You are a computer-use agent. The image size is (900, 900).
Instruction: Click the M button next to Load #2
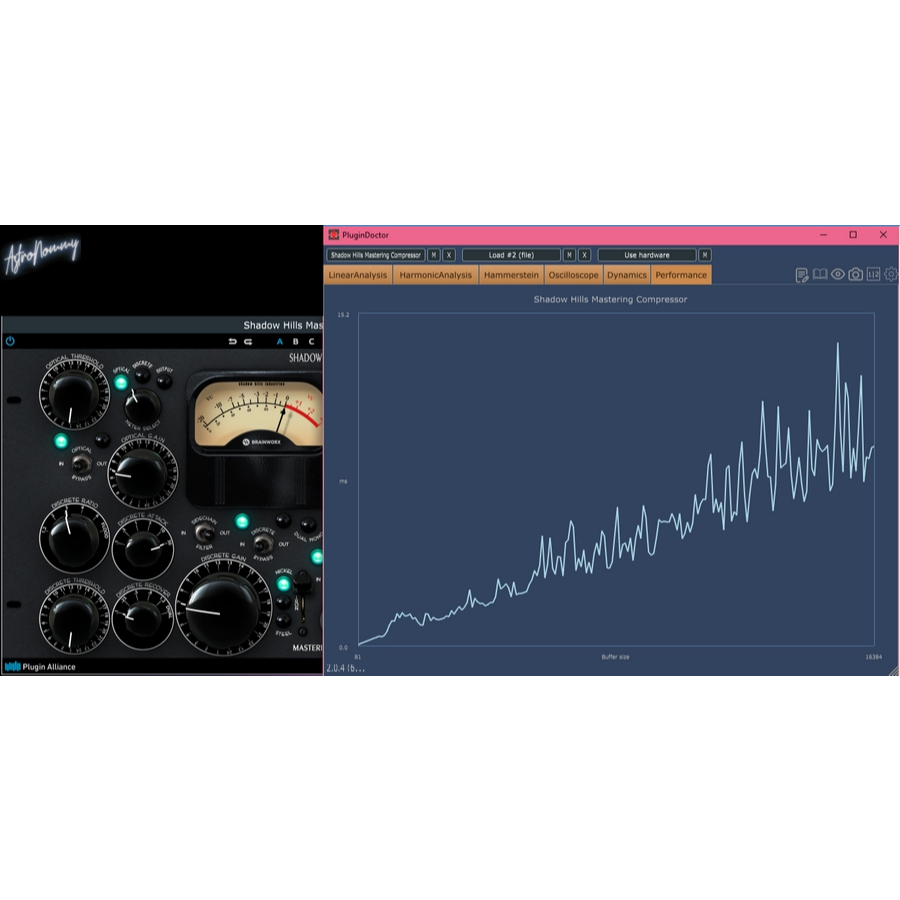(569, 255)
